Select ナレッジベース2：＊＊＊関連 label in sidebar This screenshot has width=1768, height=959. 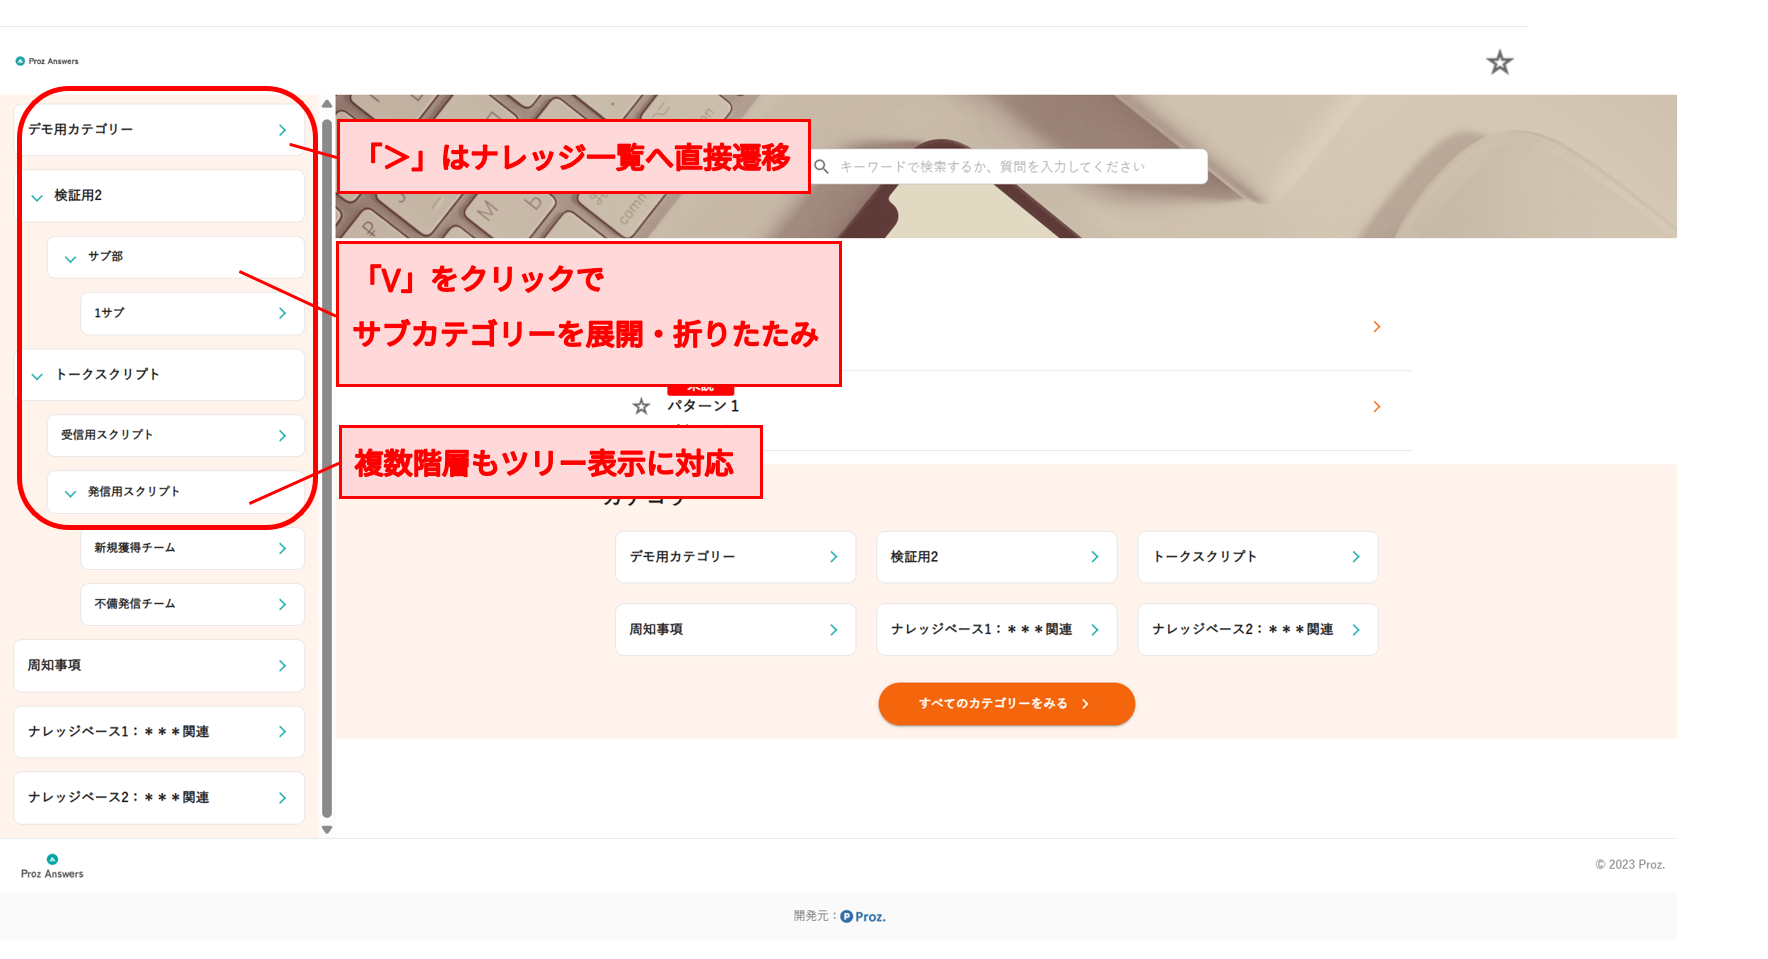coord(118,797)
